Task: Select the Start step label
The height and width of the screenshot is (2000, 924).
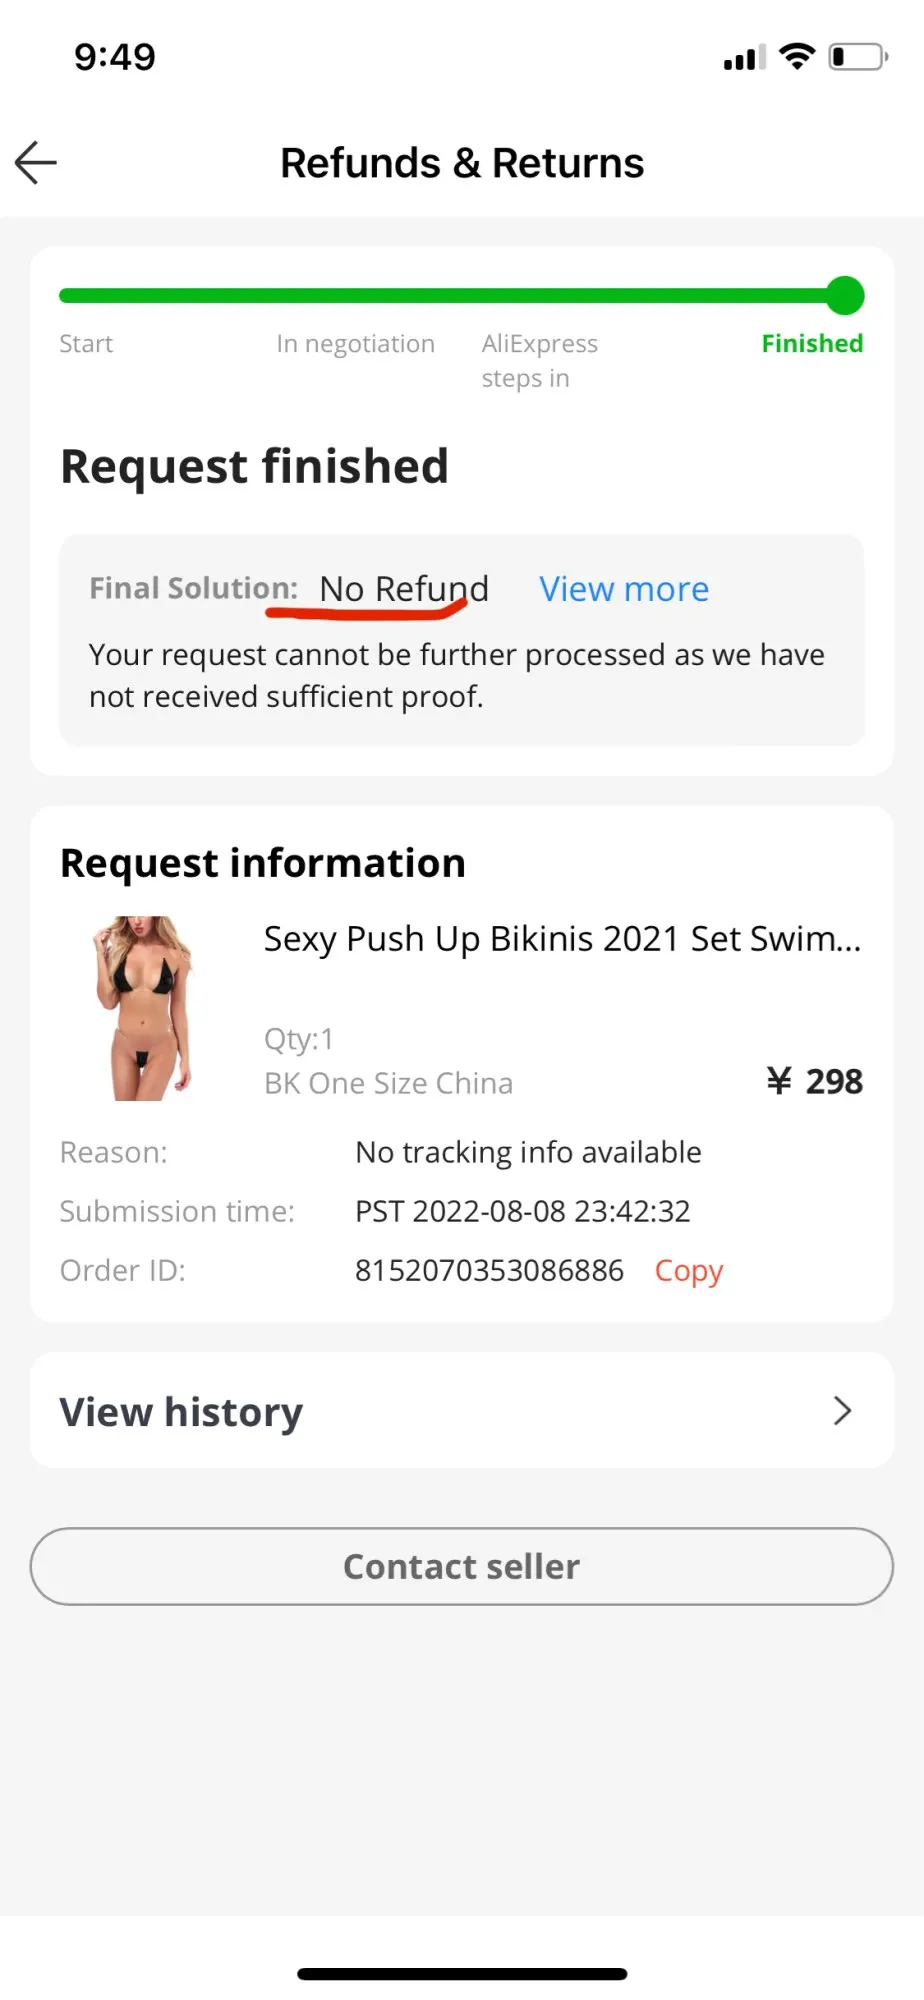Action: [x=86, y=344]
